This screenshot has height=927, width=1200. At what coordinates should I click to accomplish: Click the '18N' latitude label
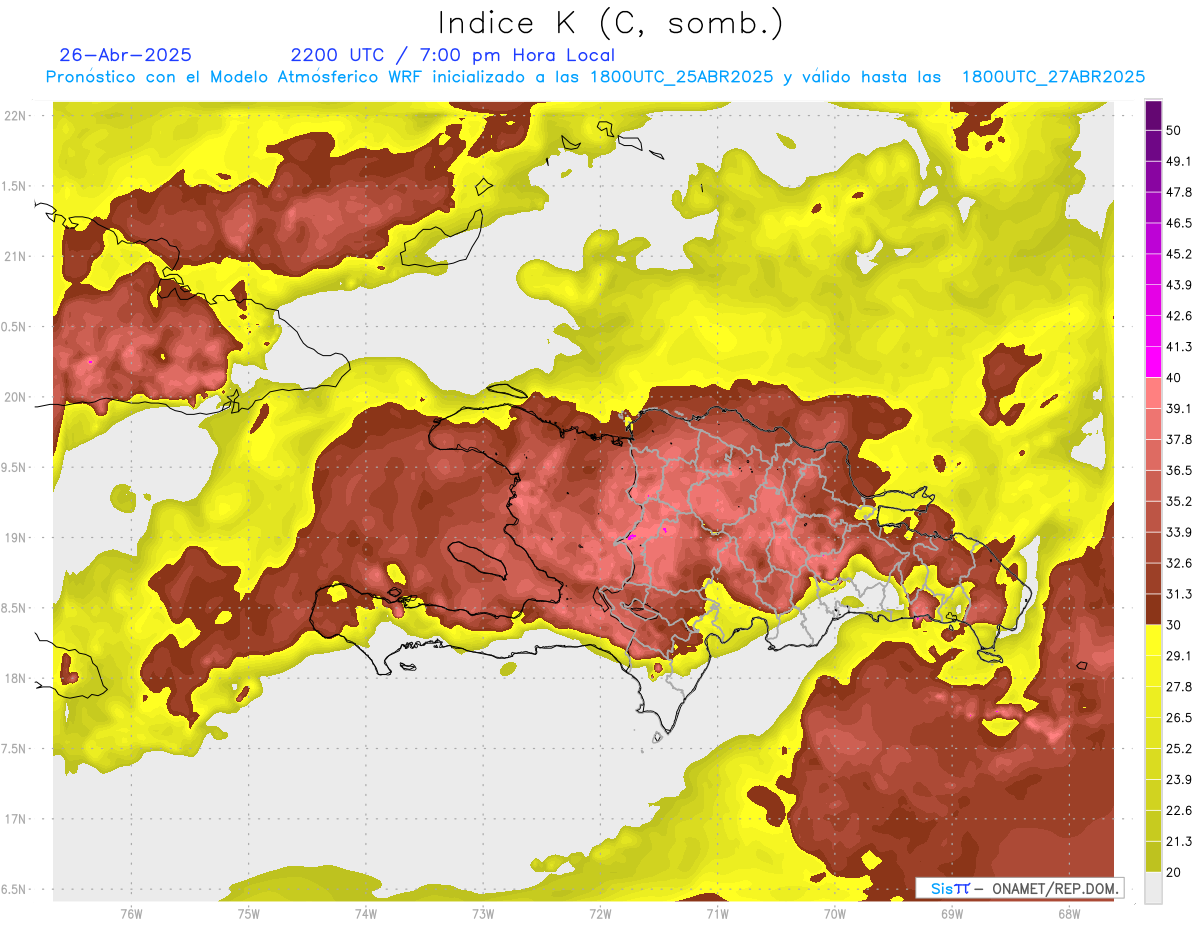pos(16,679)
